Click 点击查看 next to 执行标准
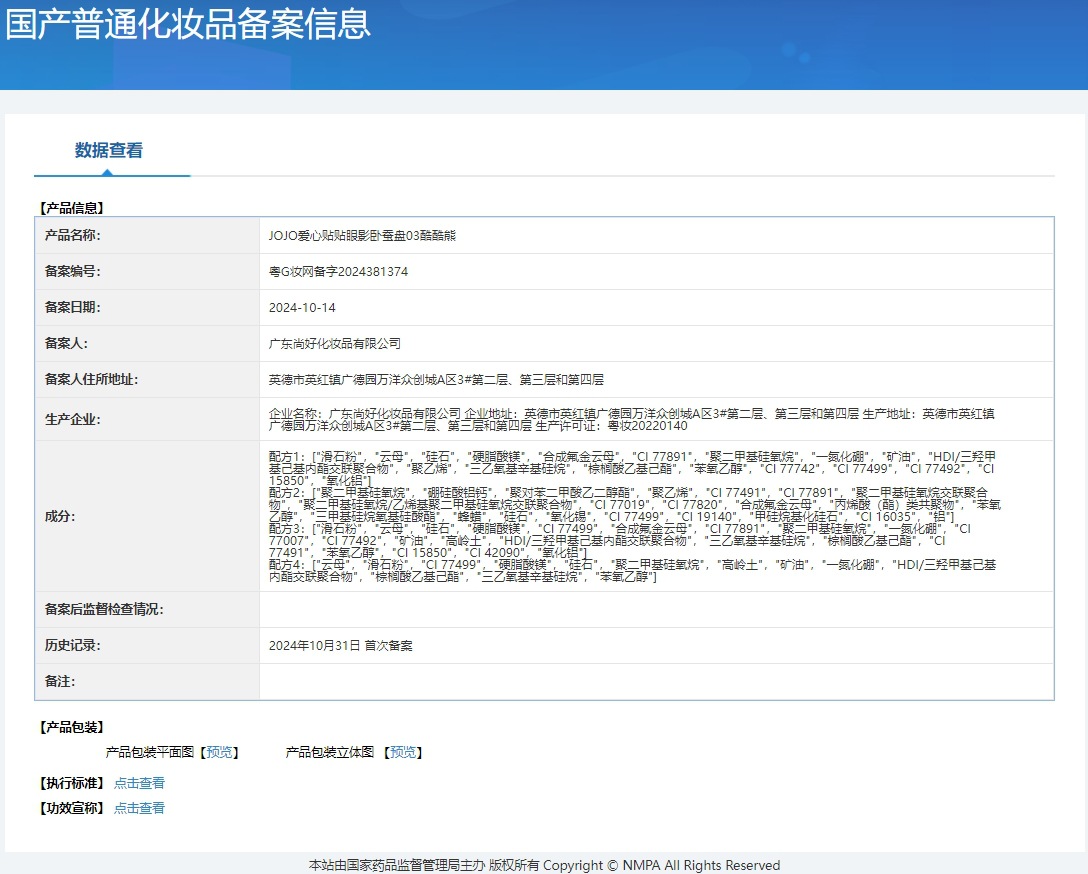1088x874 pixels. click(x=139, y=783)
